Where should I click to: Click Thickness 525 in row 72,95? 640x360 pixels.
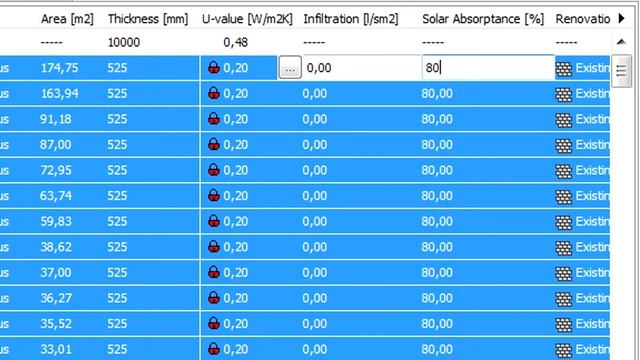tap(117, 170)
